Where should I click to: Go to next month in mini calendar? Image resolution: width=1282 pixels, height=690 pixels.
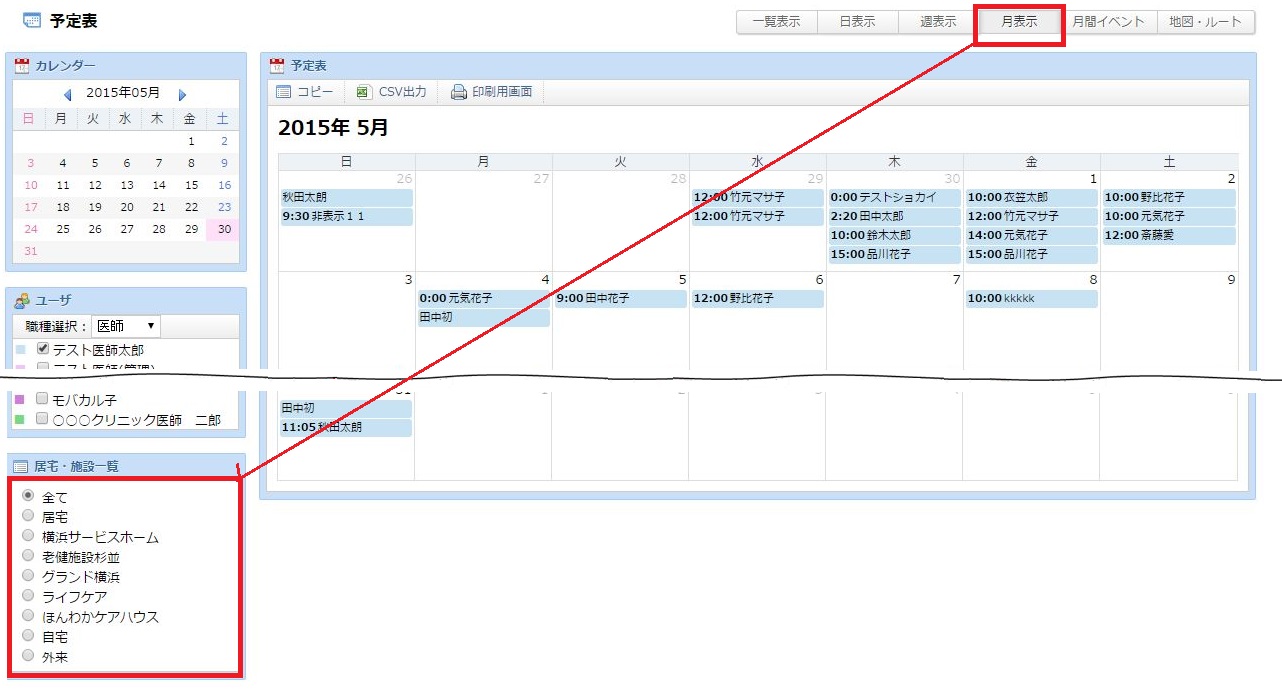[x=182, y=94]
